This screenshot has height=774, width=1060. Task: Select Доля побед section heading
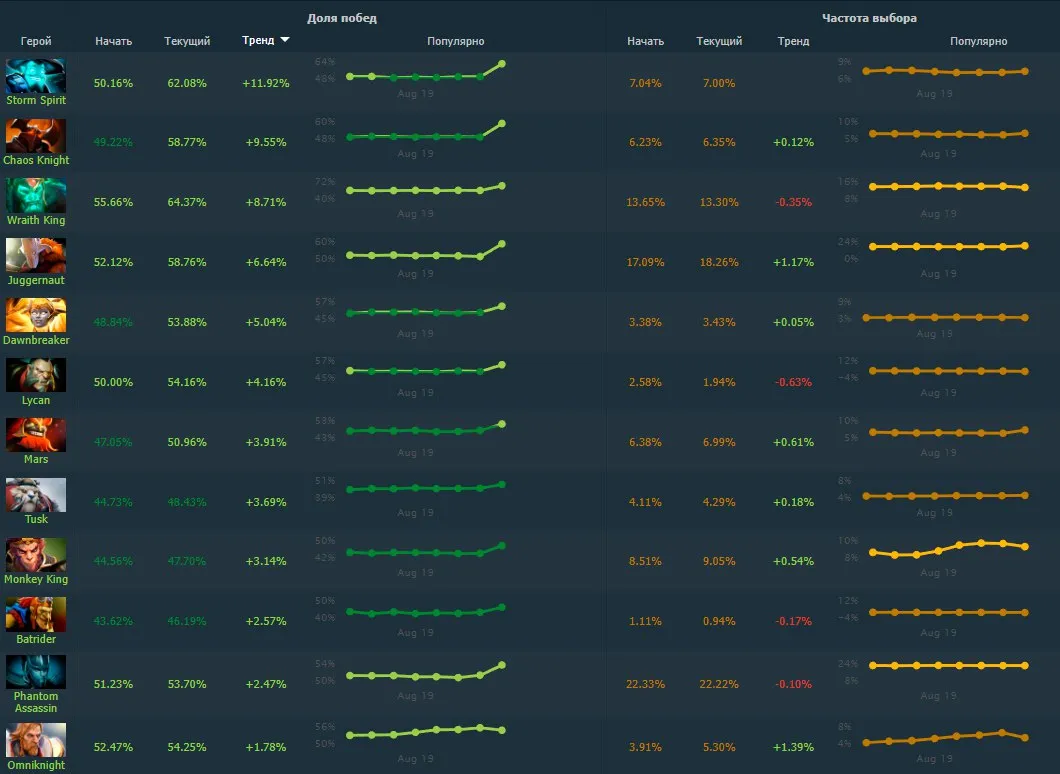click(x=342, y=18)
